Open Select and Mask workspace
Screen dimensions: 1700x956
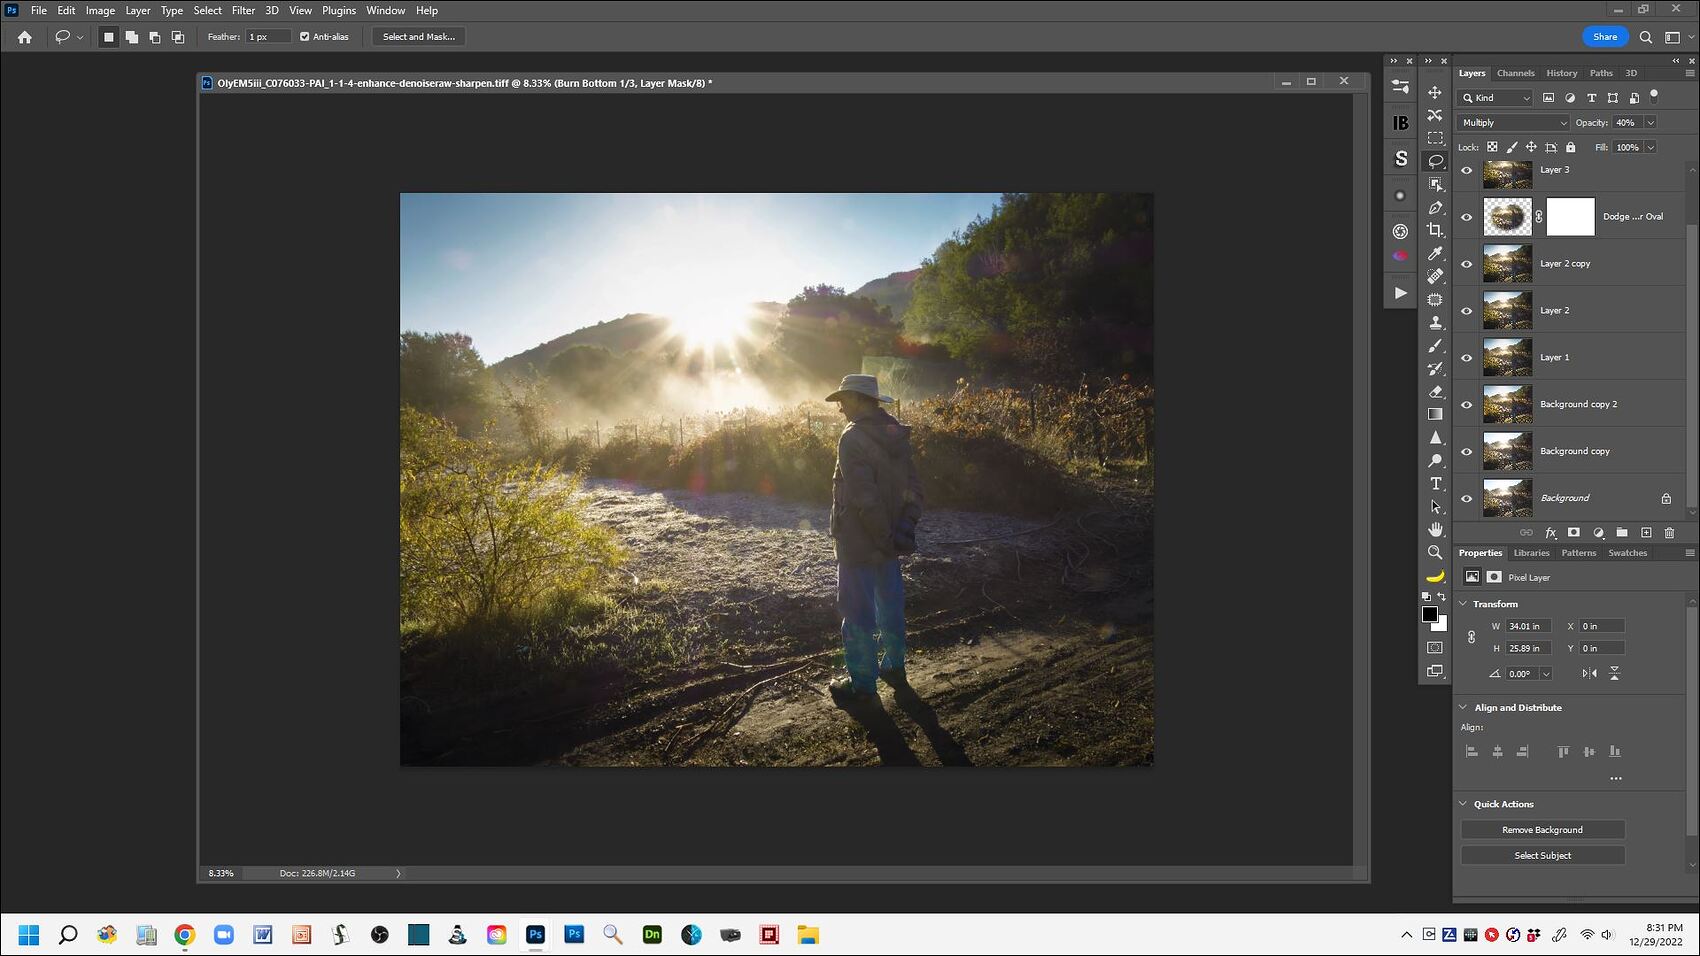[417, 36]
